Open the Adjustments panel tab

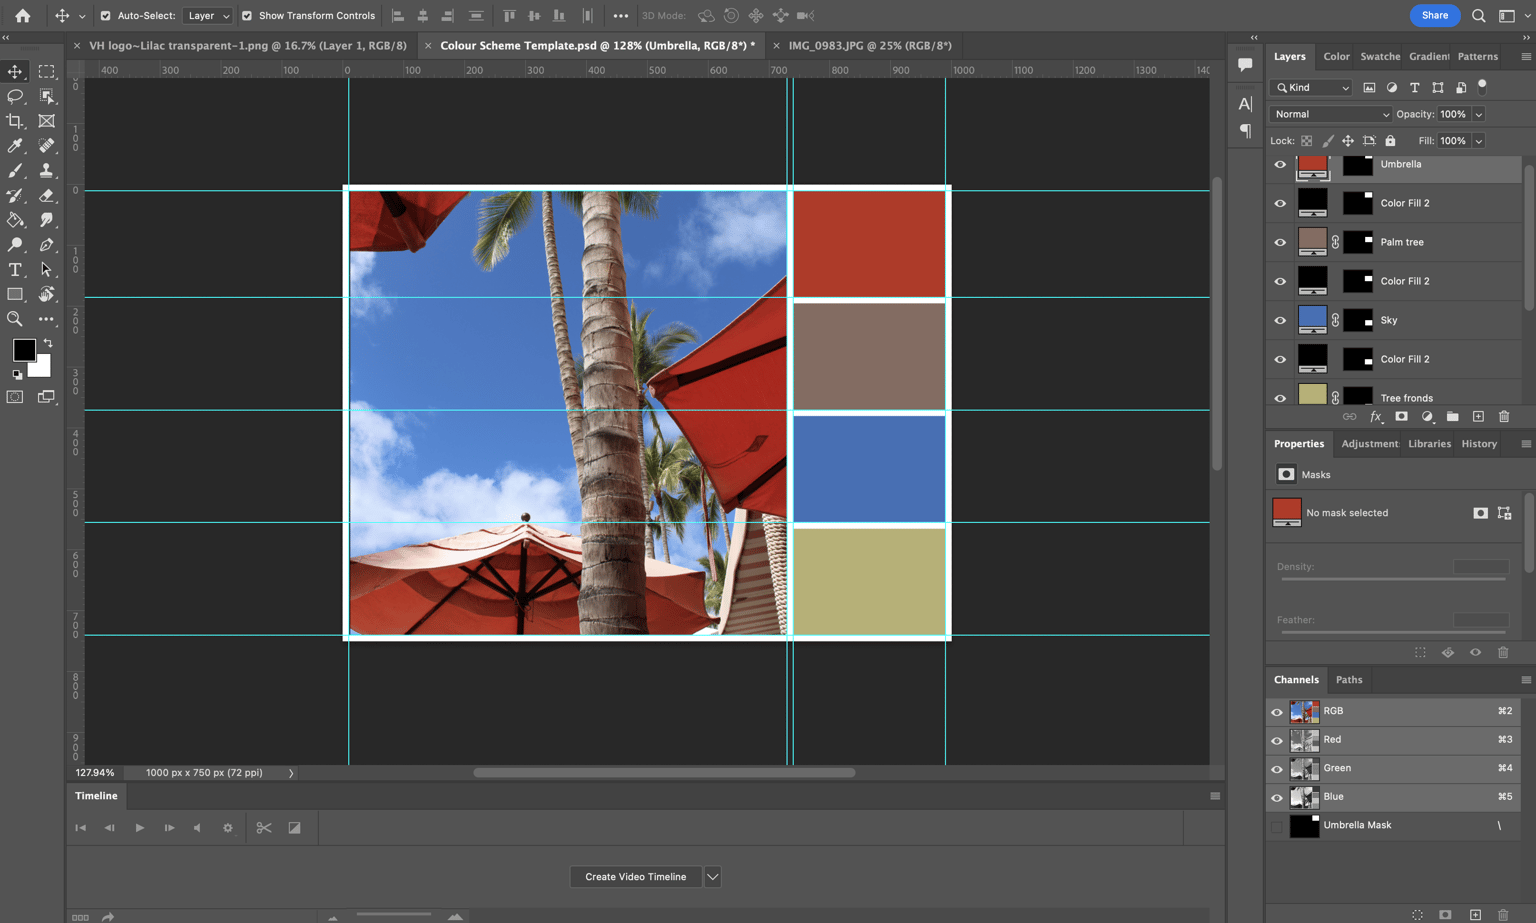[1369, 444]
